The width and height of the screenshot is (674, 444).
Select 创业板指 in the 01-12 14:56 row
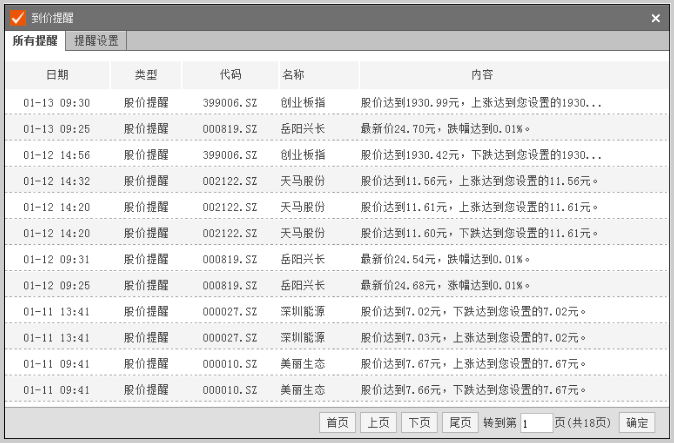[303, 155]
